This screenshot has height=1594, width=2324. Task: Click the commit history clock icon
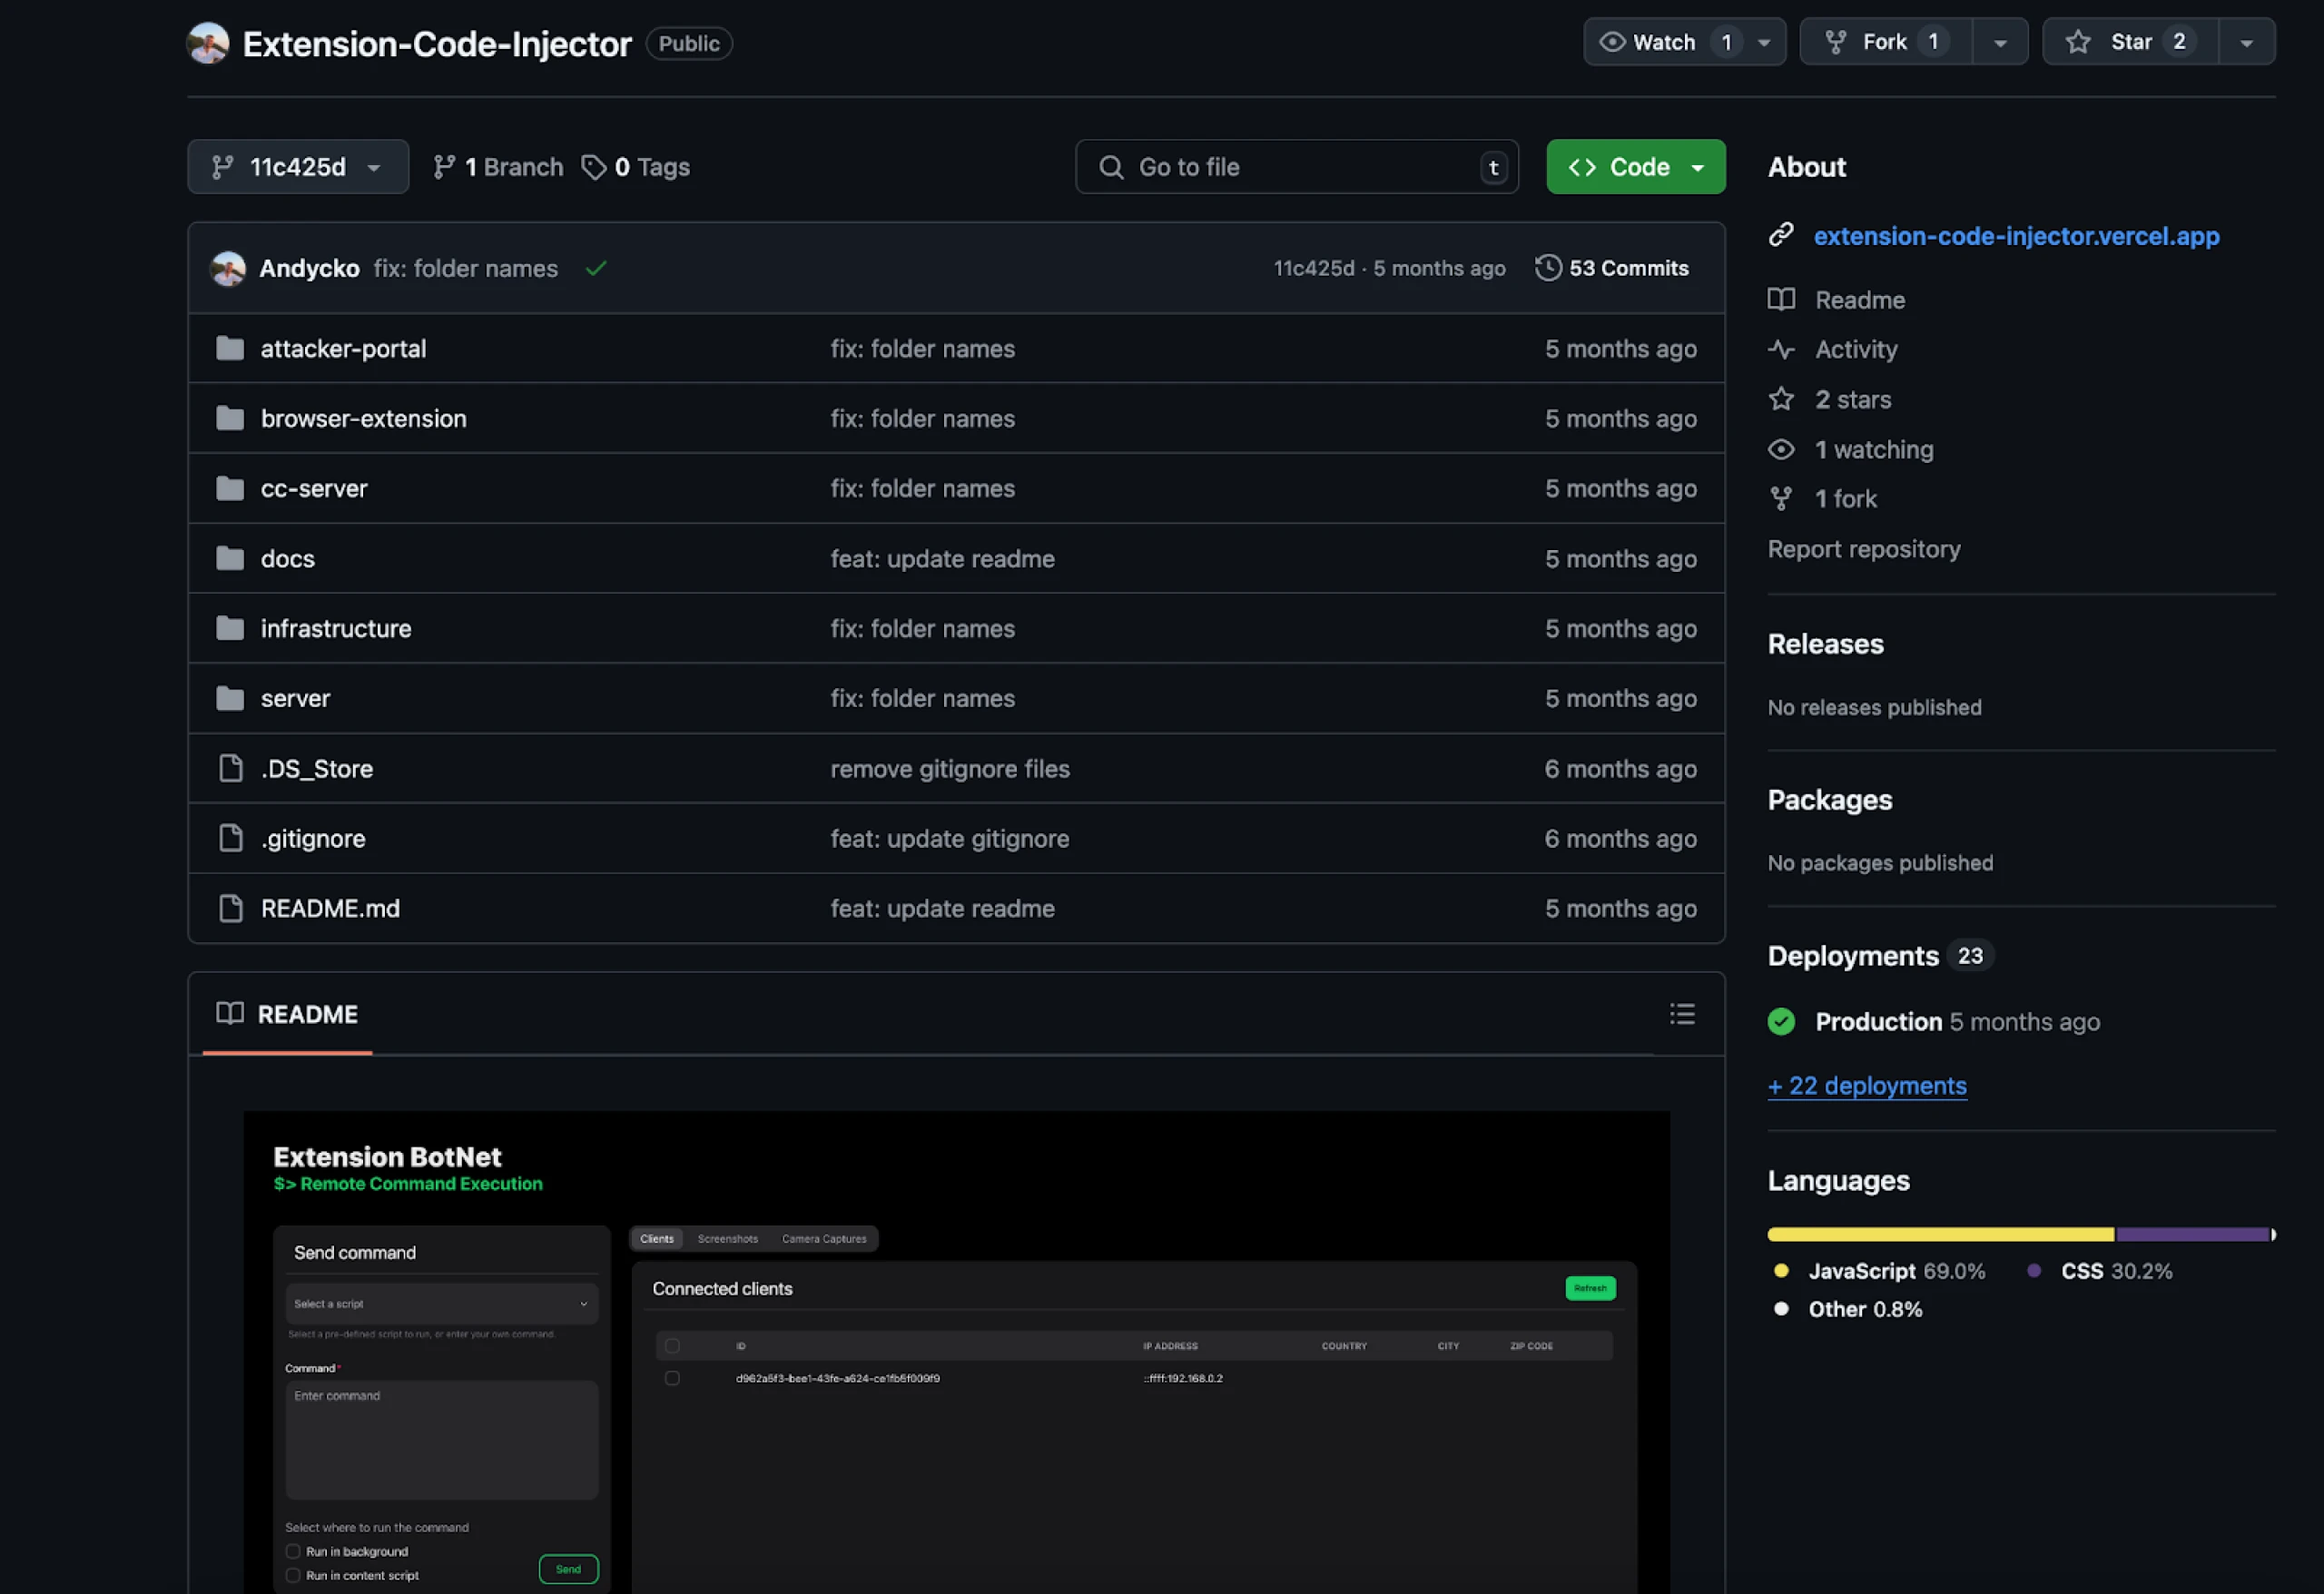click(1548, 268)
